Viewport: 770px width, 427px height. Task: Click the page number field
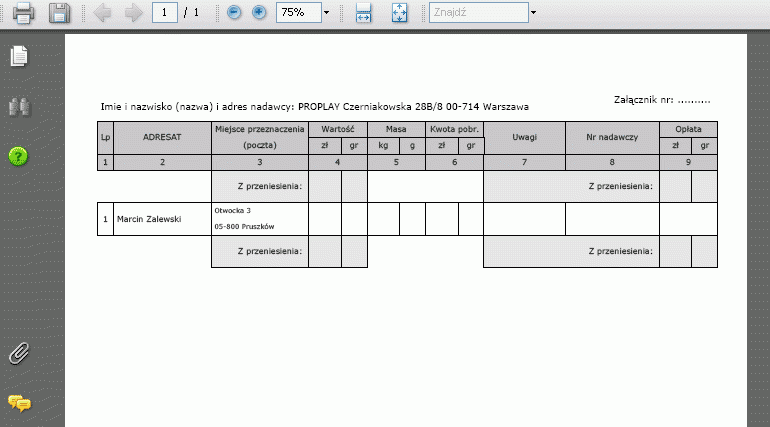(165, 12)
